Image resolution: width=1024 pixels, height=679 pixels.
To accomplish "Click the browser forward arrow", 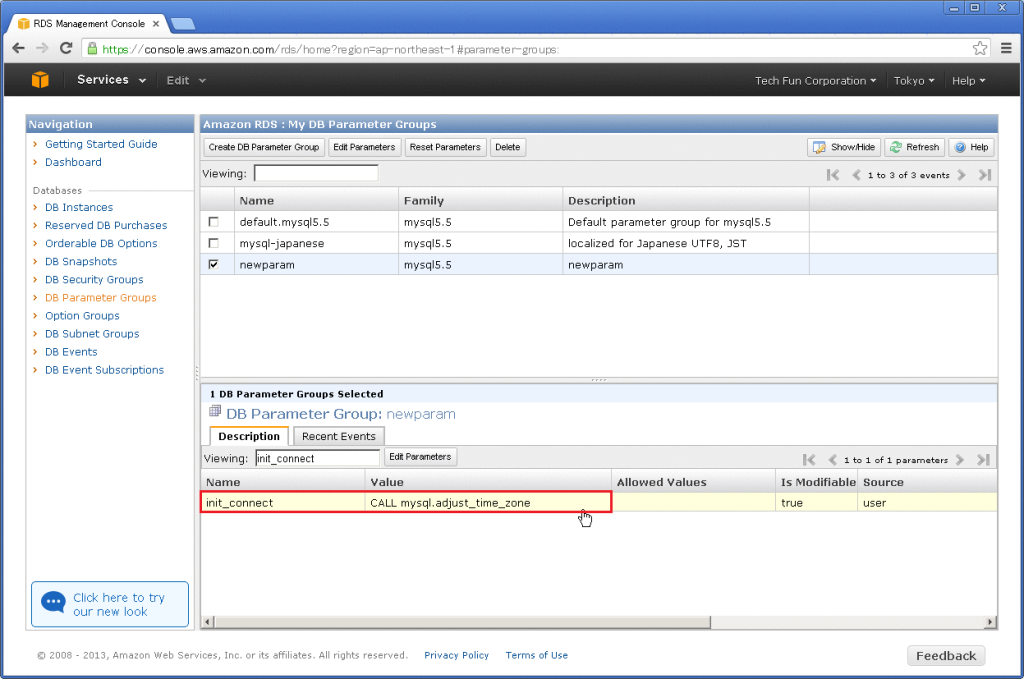I will (42, 48).
